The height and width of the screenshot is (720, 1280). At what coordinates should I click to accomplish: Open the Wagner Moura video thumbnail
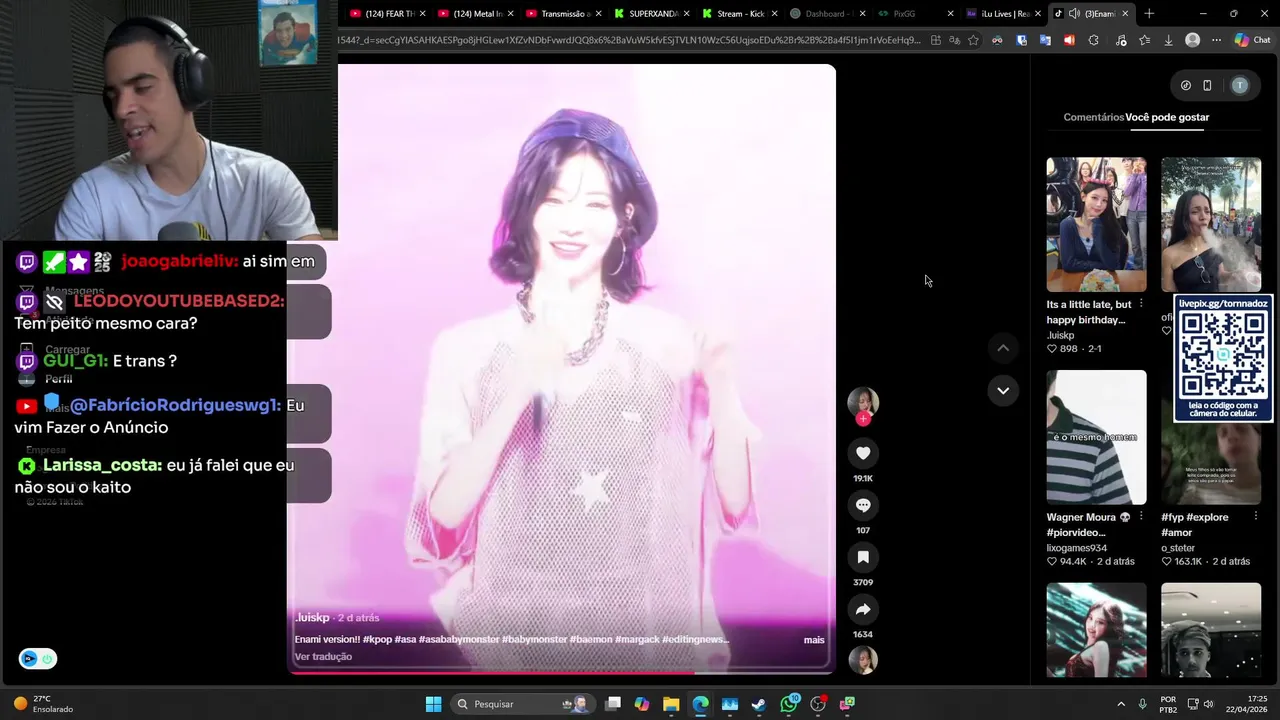point(1096,437)
